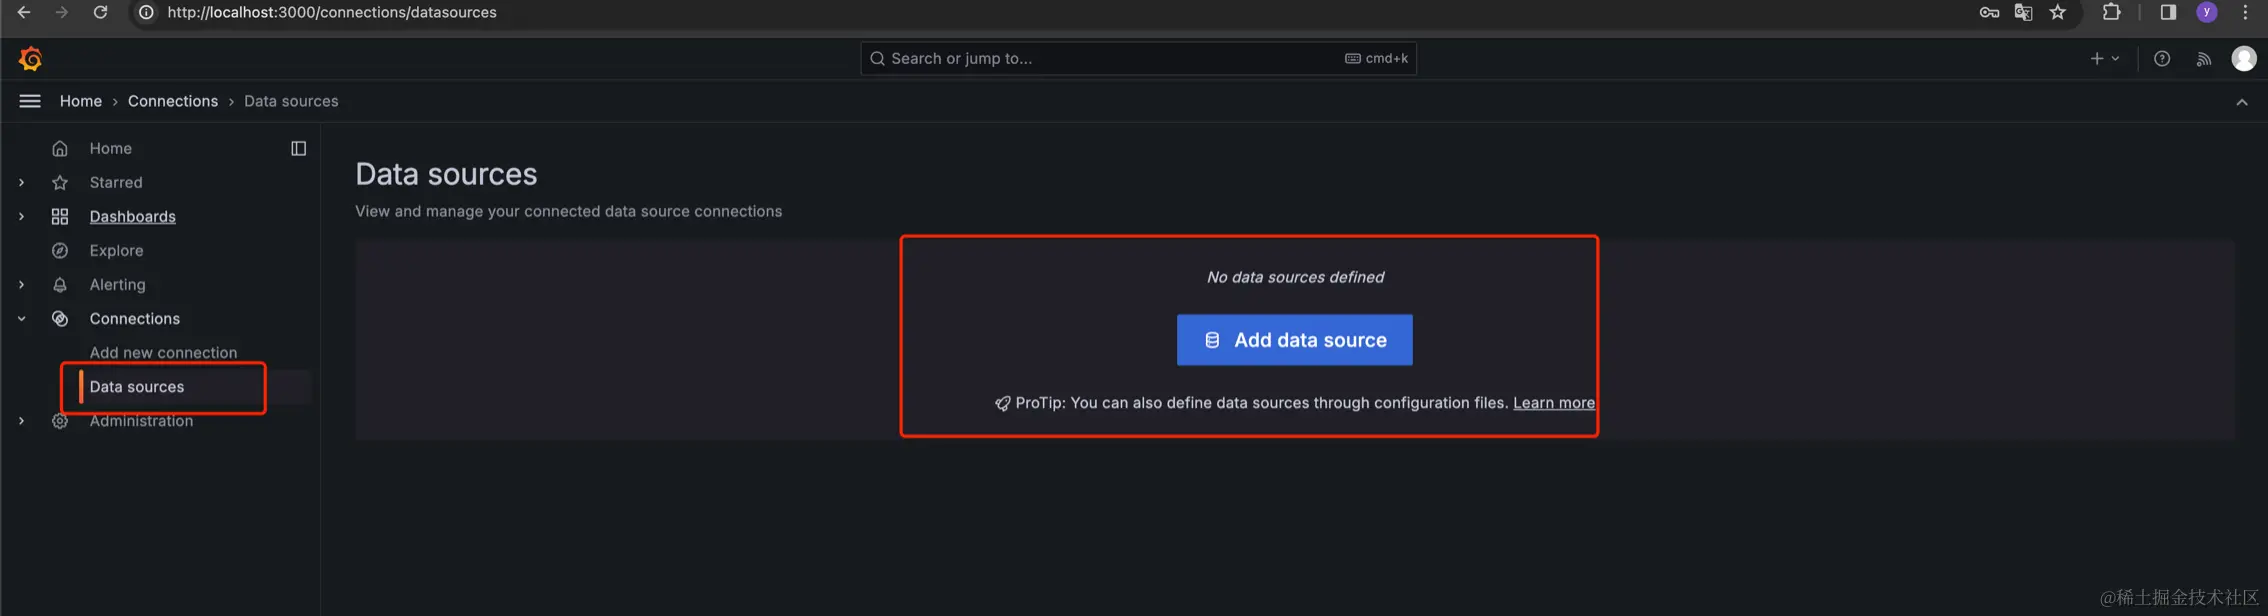This screenshot has height=616, width=2268.
Task: Click the Grafana logo icon
Action: click(30, 59)
